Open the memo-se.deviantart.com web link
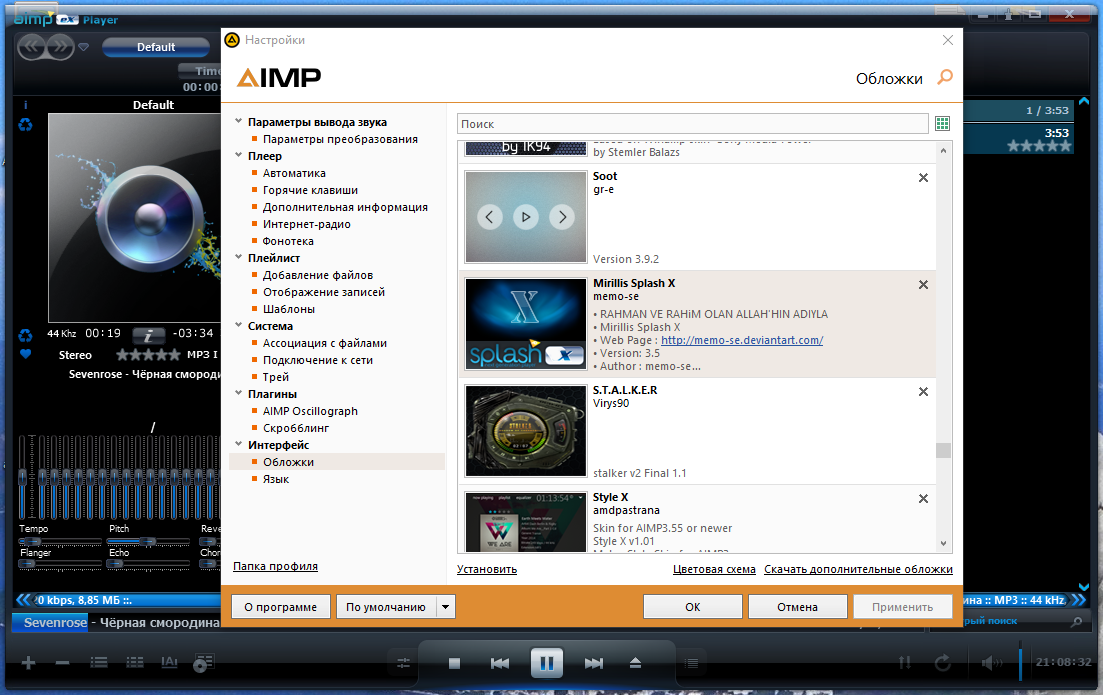1103x695 pixels. click(742, 340)
